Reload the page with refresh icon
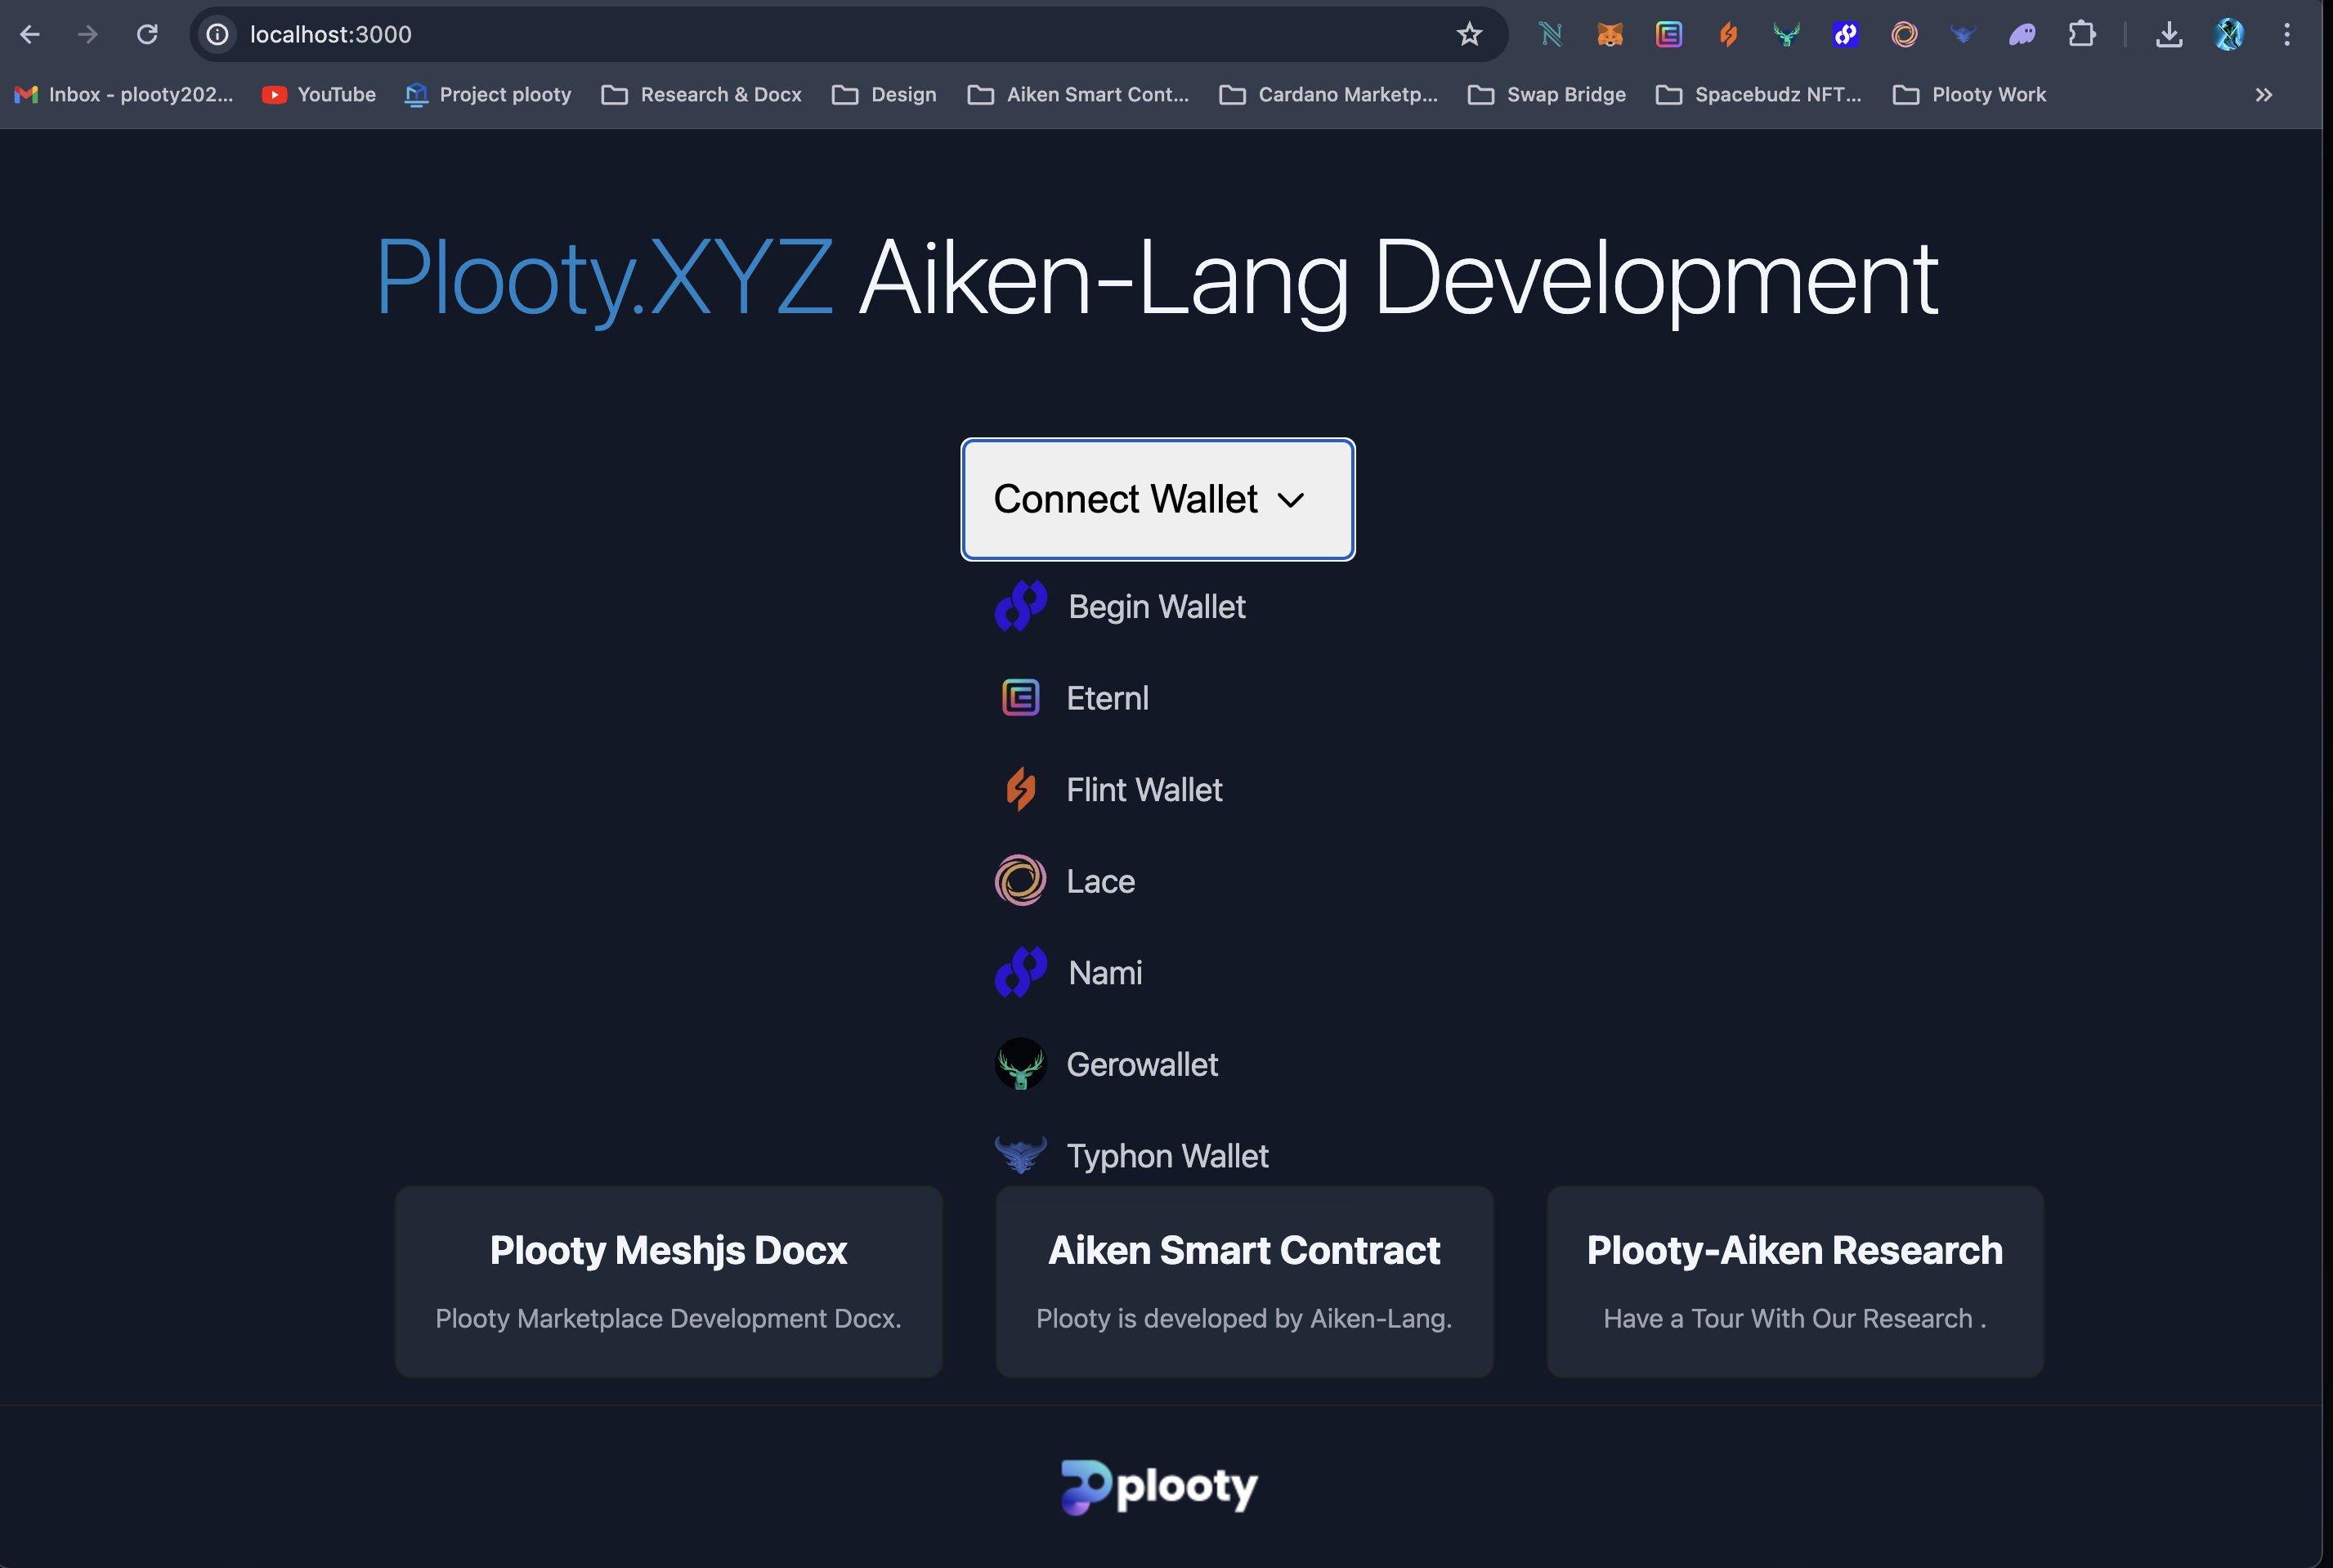This screenshot has height=1568, width=2333. click(x=147, y=35)
